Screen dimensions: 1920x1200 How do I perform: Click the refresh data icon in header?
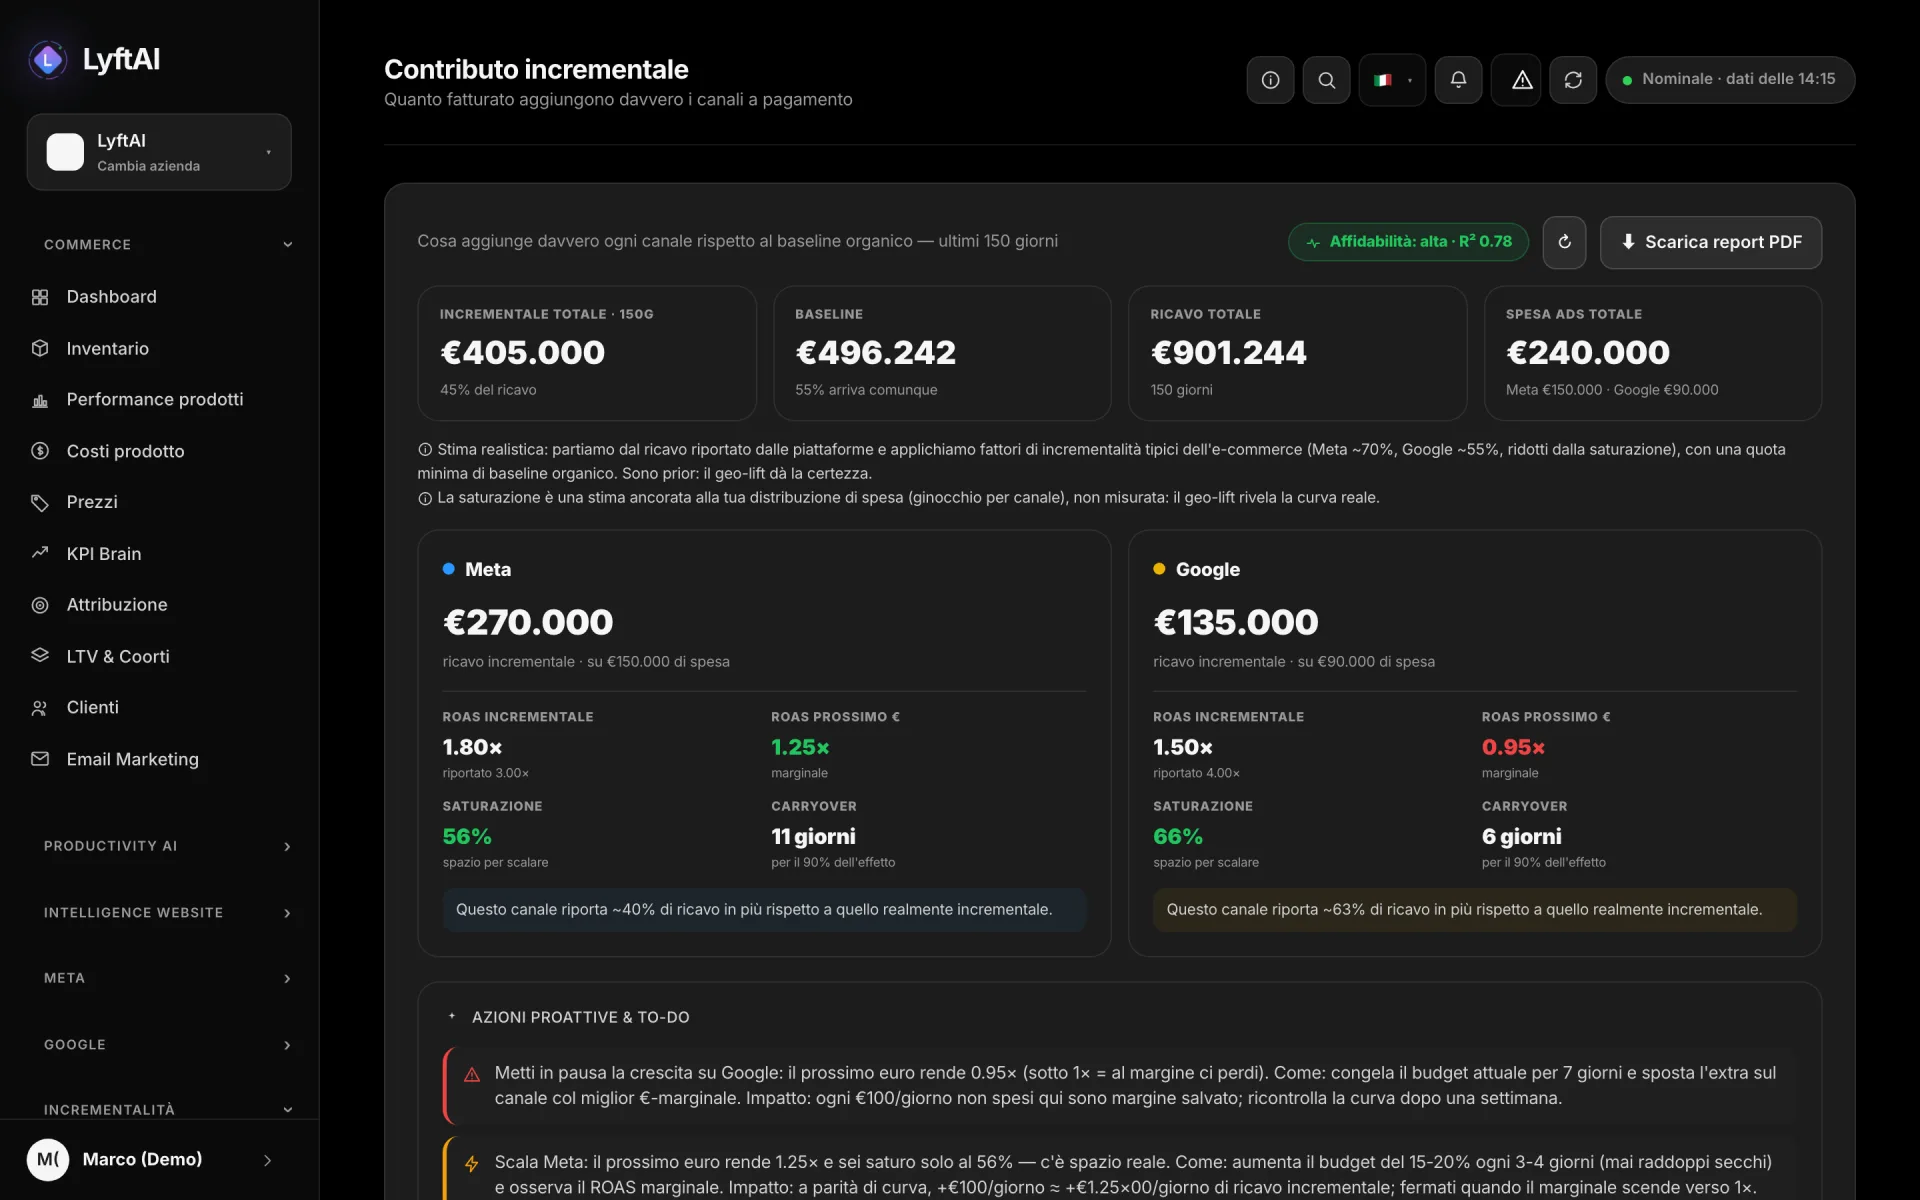tap(1573, 80)
